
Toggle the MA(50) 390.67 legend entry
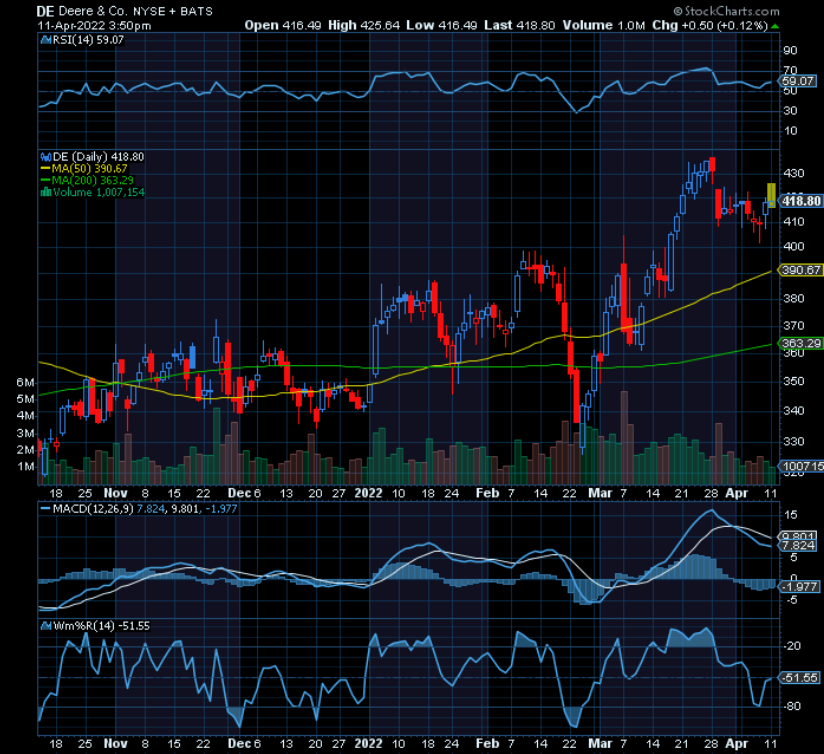click(90, 168)
